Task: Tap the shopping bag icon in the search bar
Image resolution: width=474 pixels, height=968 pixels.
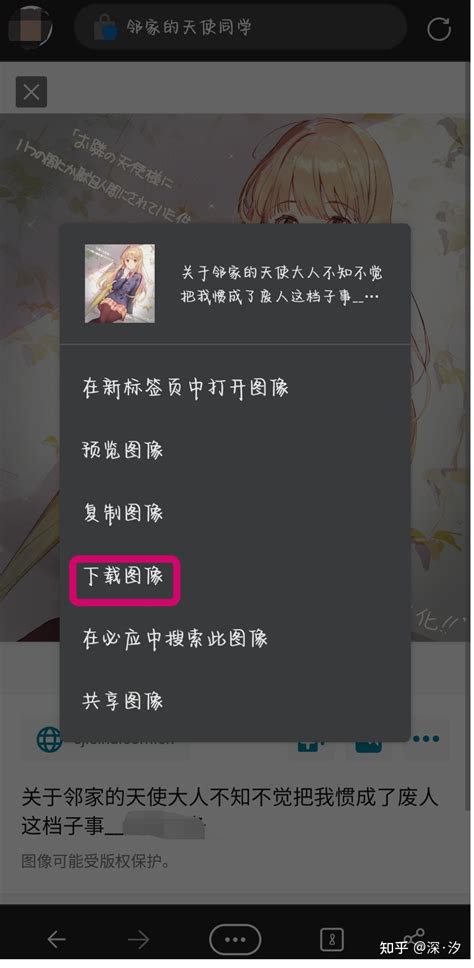Action: pos(105,28)
